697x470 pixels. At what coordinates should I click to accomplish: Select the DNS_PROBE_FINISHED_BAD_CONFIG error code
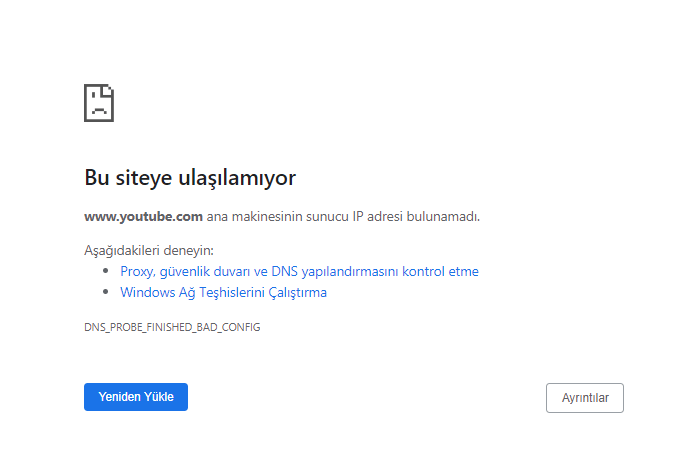(x=172, y=327)
